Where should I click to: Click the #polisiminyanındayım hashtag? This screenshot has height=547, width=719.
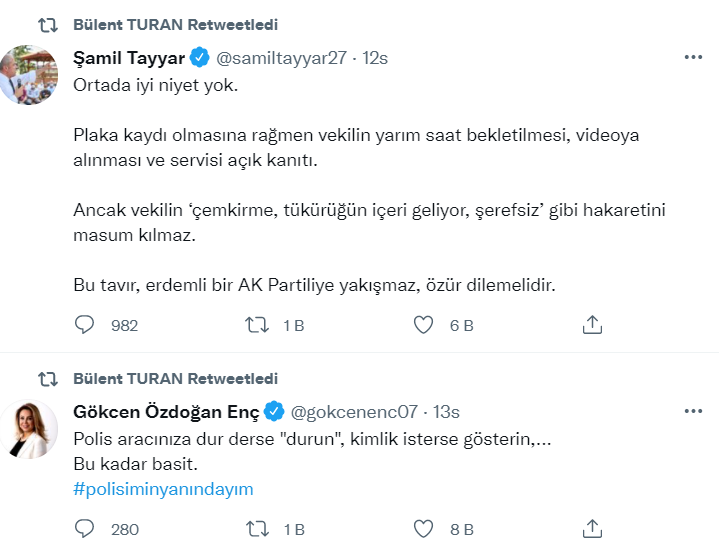(164, 489)
